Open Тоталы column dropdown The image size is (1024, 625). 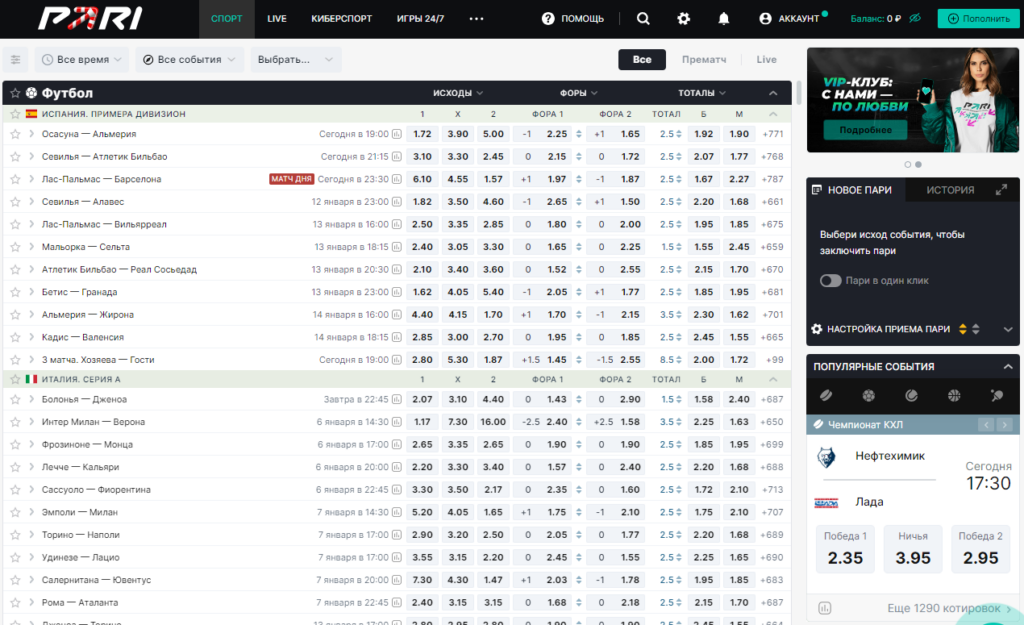tap(702, 93)
